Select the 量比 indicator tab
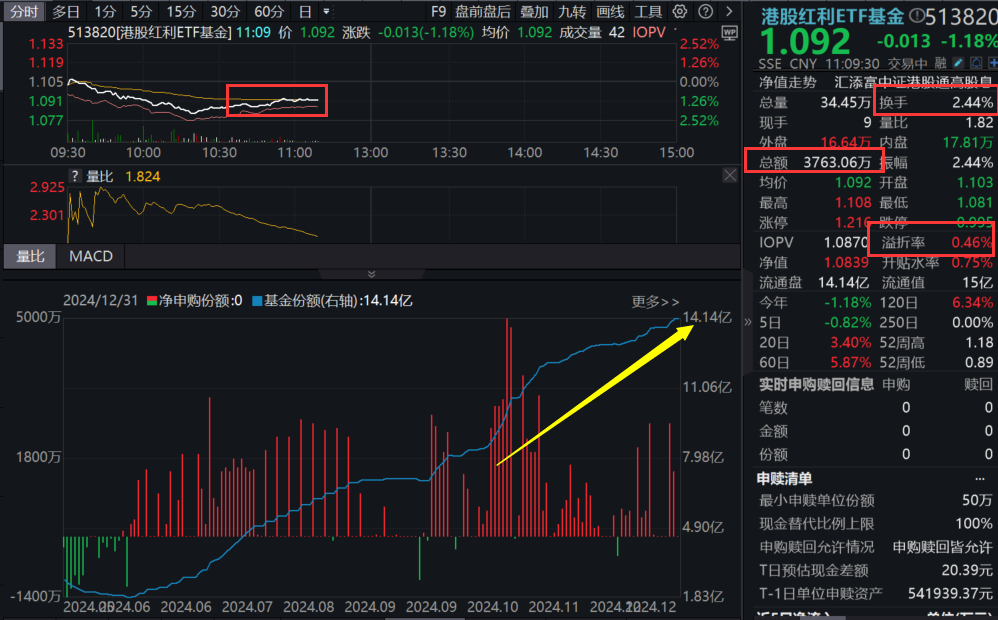This screenshot has height=620, width=998. click(30, 257)
